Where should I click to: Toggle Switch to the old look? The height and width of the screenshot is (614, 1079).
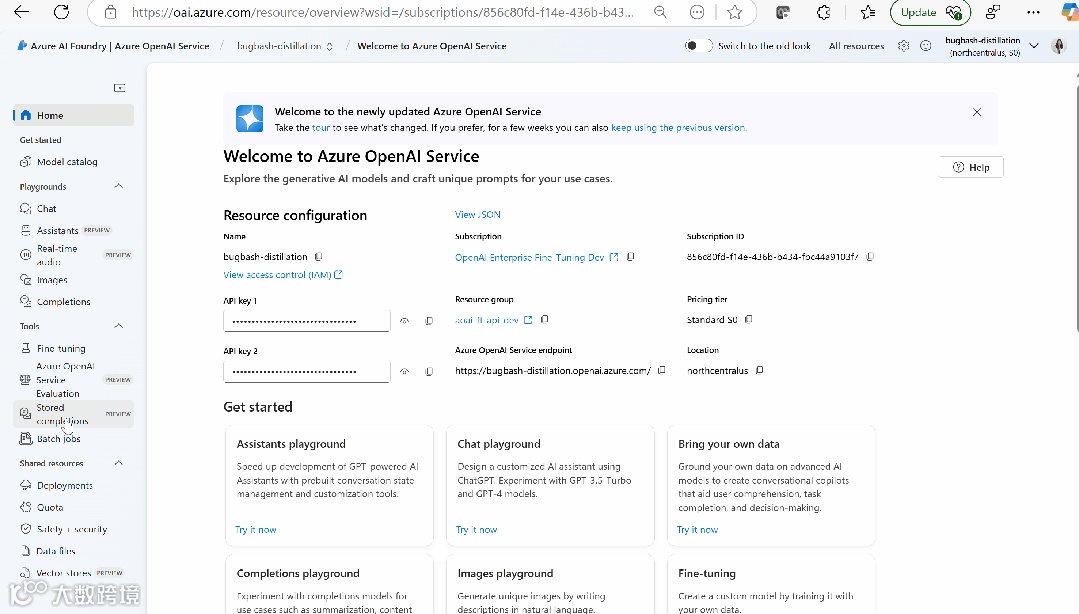pyautogui.click(x=696, y=45)
